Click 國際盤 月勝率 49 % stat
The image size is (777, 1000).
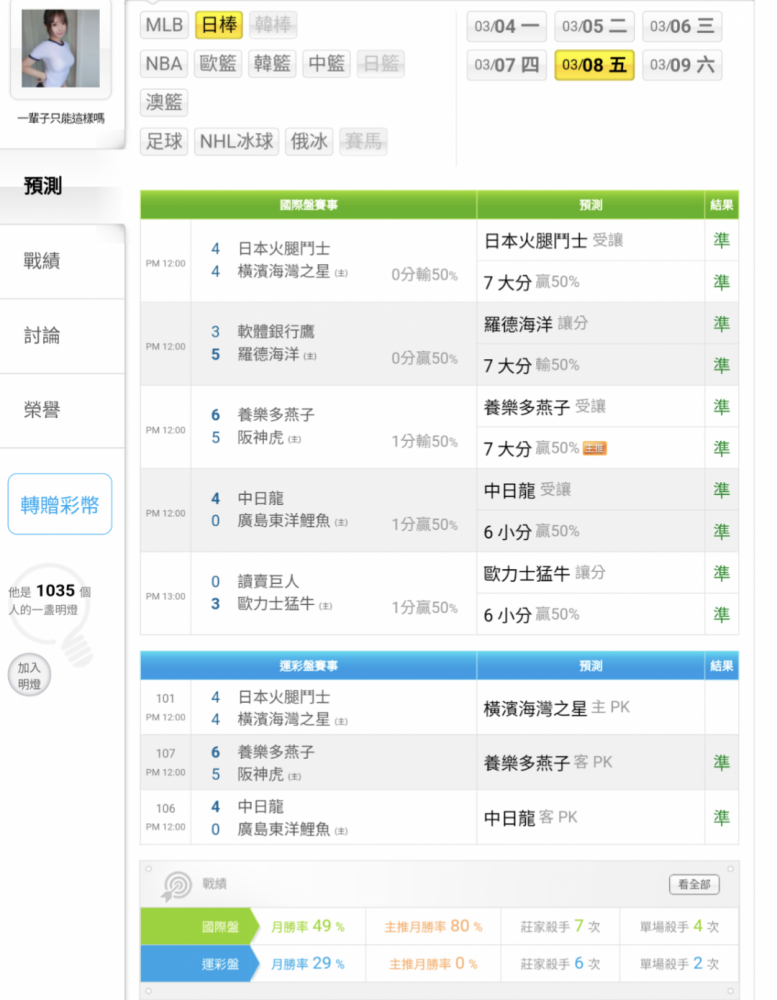(x=307, y=927)
